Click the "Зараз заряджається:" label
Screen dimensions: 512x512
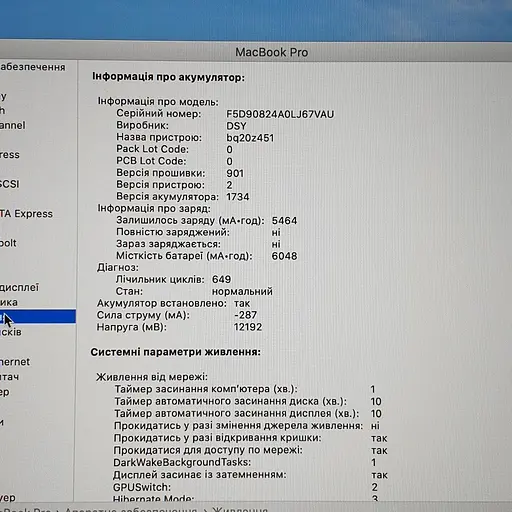tap(168, 244)
